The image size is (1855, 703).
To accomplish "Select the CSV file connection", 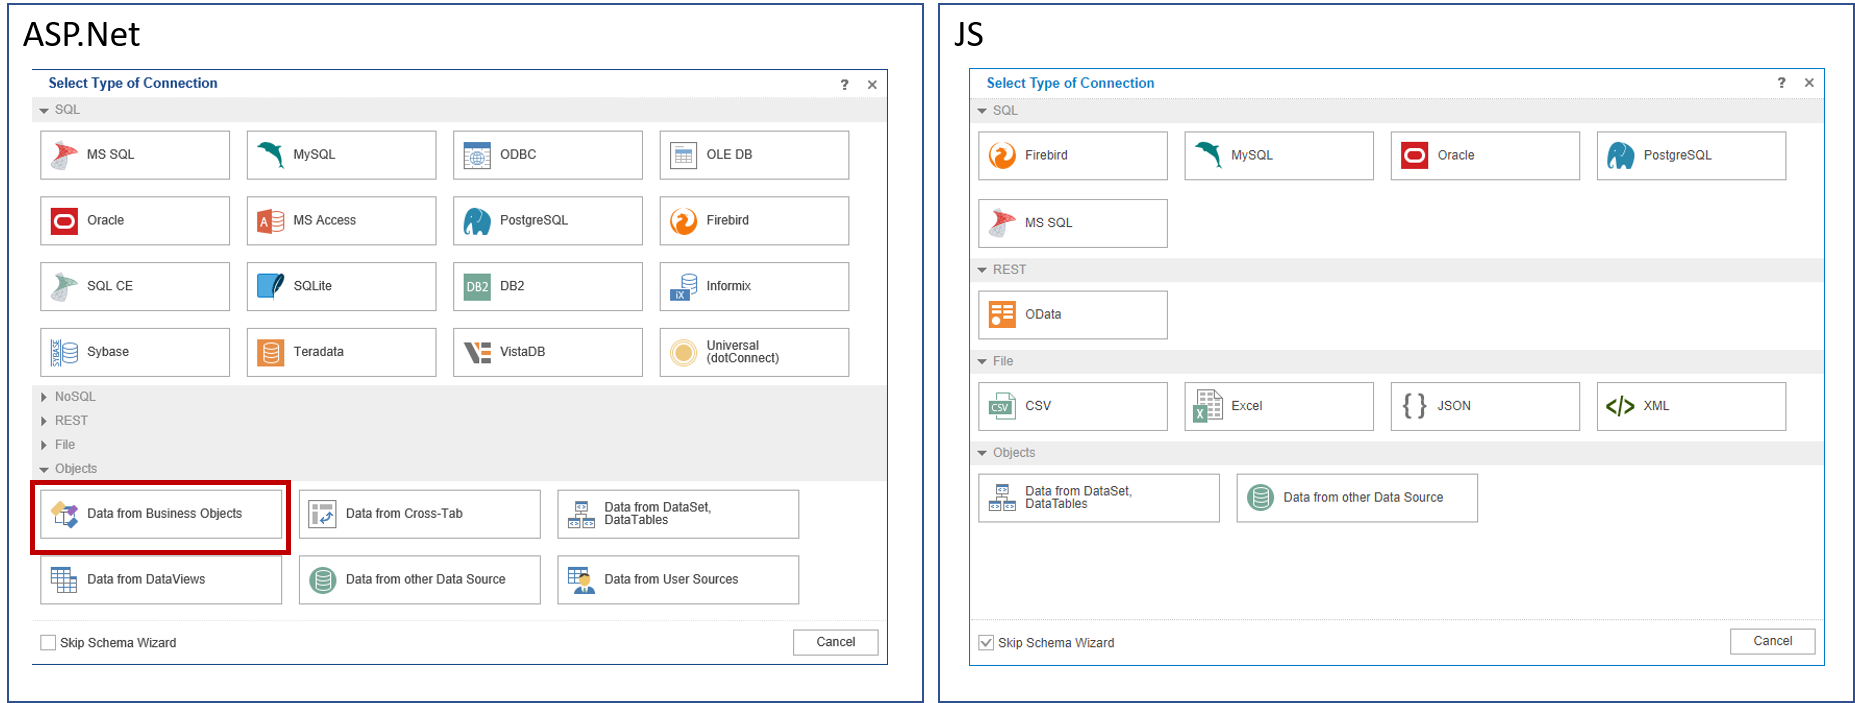I will click(x=1073, y=406).
